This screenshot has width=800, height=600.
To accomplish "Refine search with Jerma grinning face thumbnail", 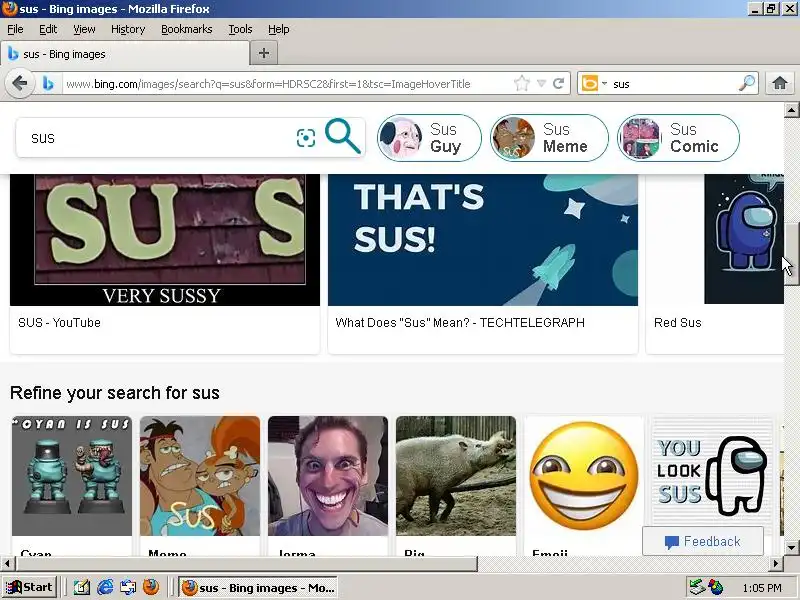I will [x=328, y=476].
